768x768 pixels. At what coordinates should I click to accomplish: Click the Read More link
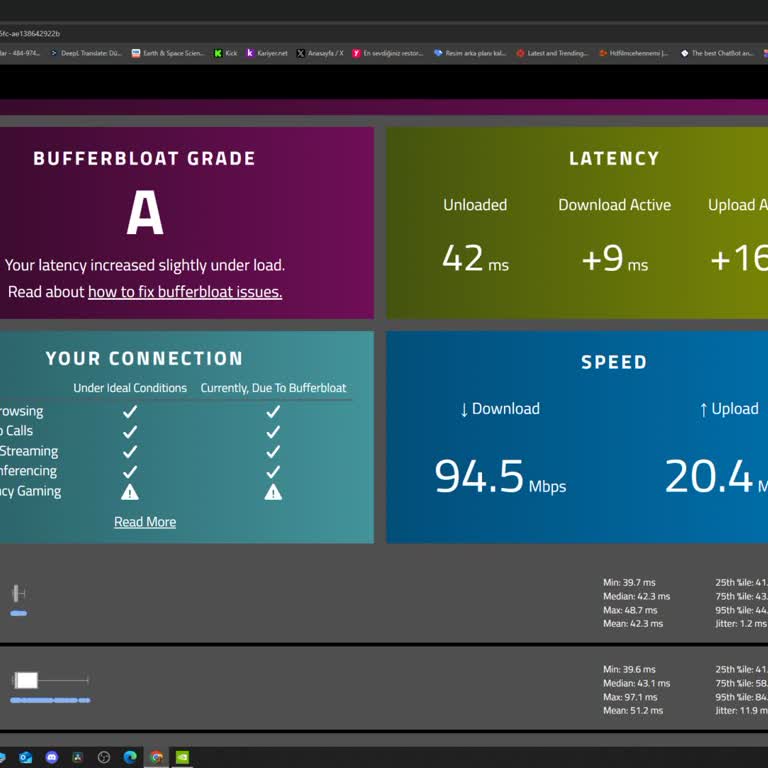pyautogui.click(x=145, y=522)
